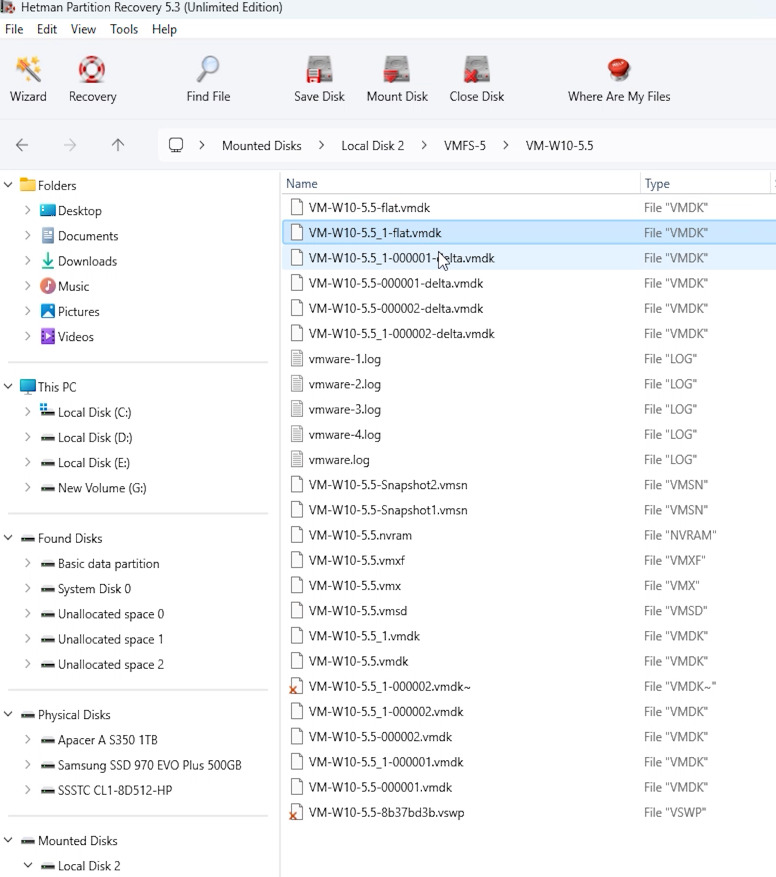Open the Help menu
The image size is (776, 877).
pos(164,29)
